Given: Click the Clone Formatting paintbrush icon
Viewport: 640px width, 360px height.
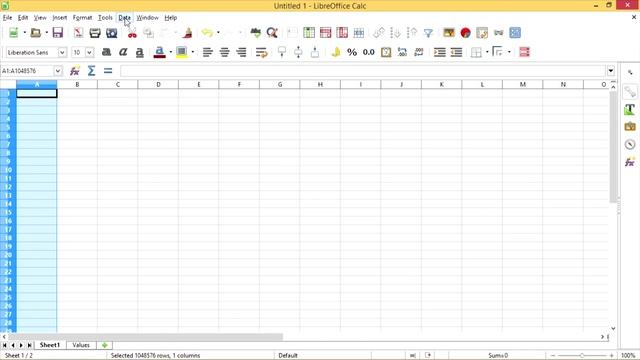Looking at the screenshot, I should 188,33.
